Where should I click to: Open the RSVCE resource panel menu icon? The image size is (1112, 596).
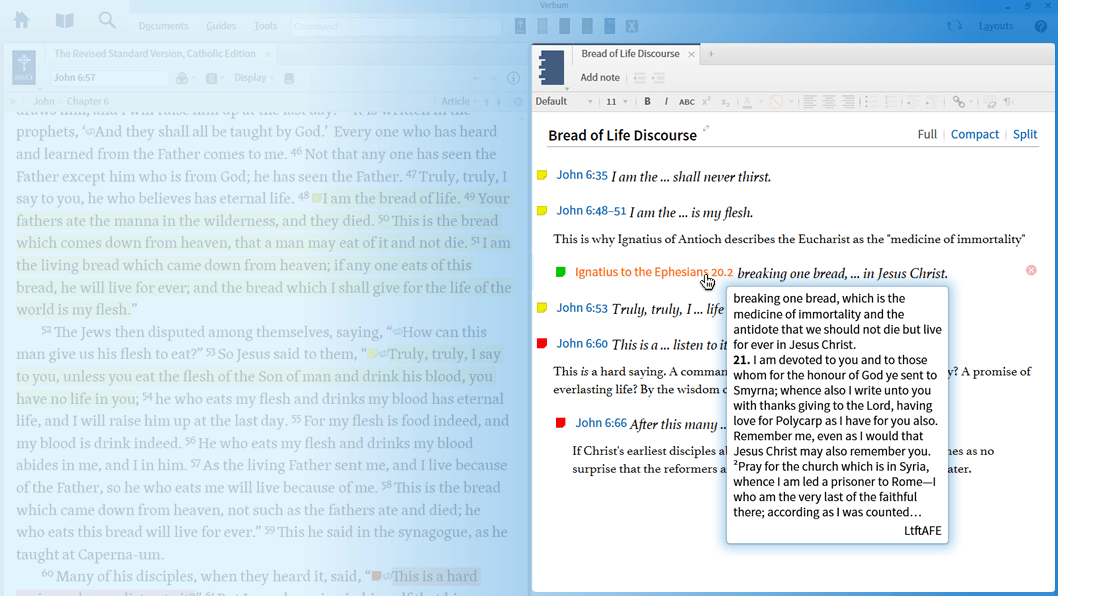click(x=24, y=67)
